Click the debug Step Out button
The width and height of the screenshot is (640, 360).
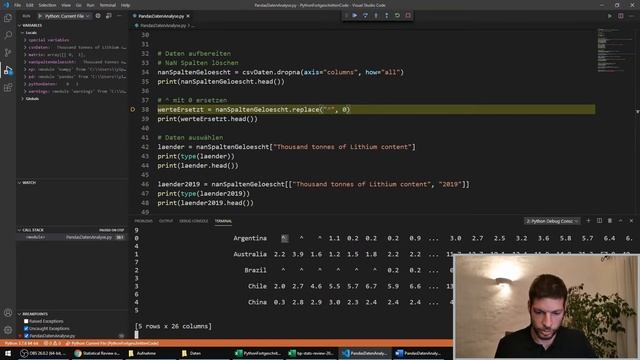coord(387,16)
